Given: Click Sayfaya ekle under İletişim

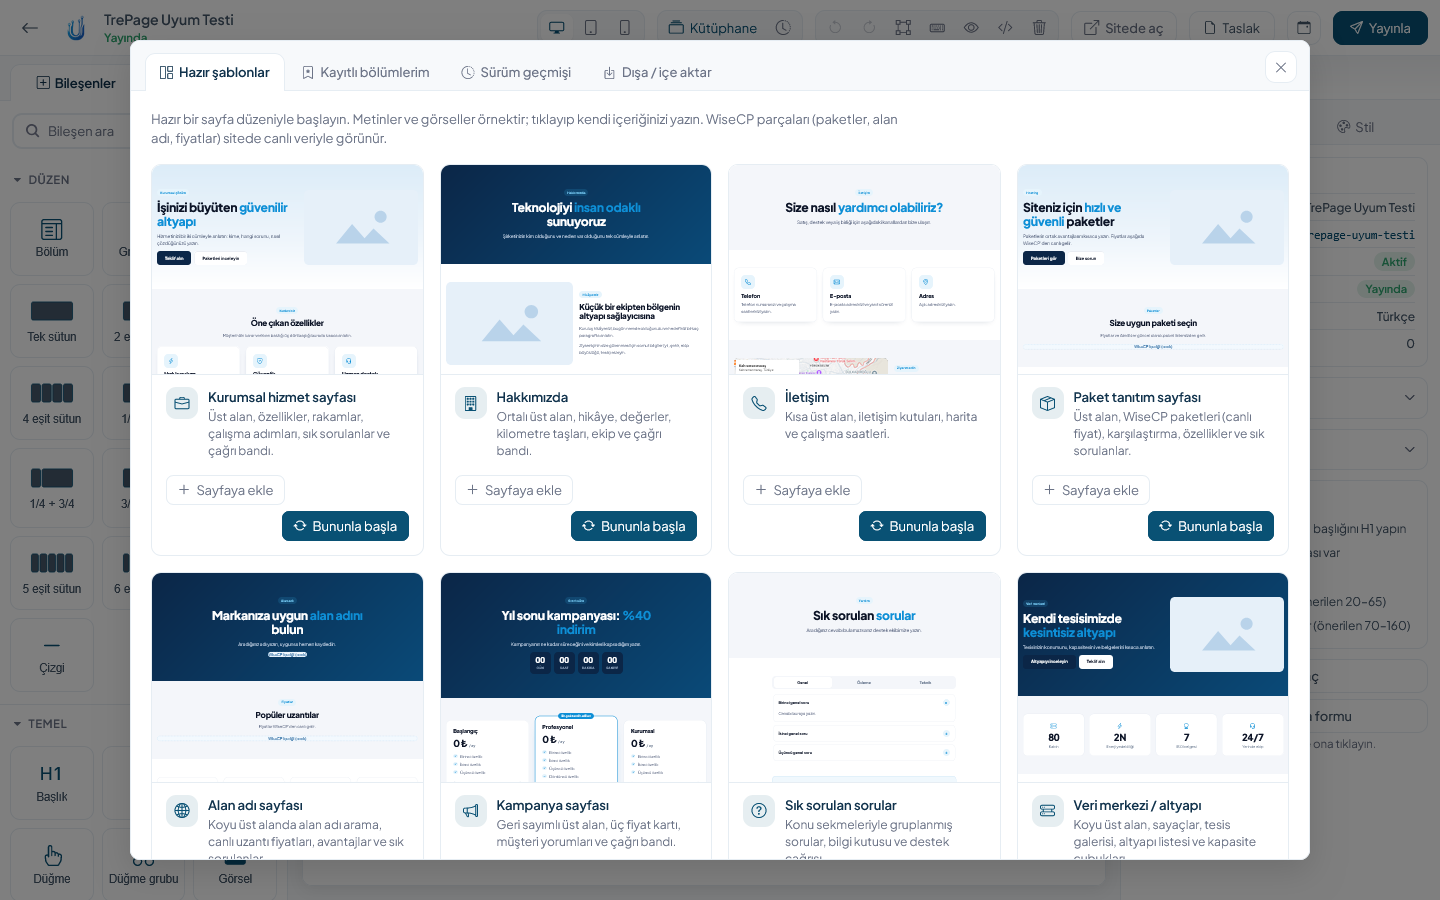Looking at the screenshot, I should [x=802, y=490].
